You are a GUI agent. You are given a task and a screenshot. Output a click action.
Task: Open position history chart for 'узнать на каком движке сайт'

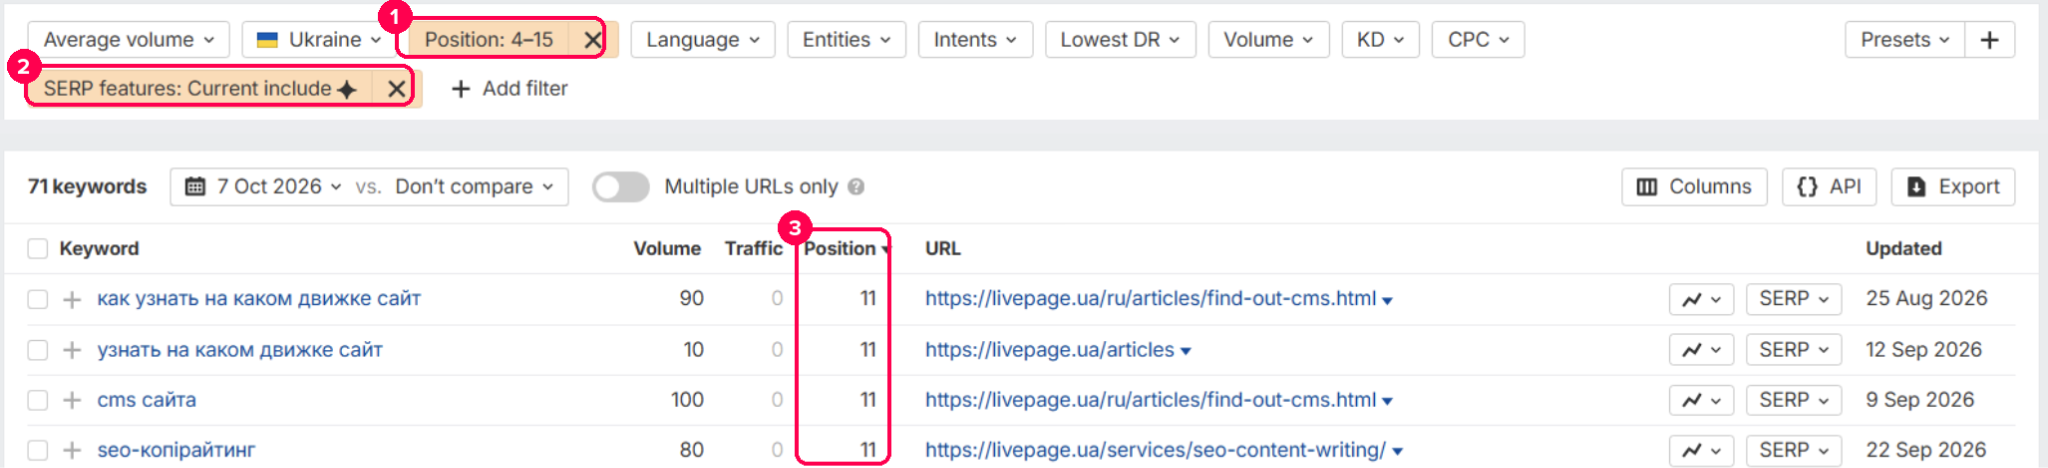(x=1701, y=350)
